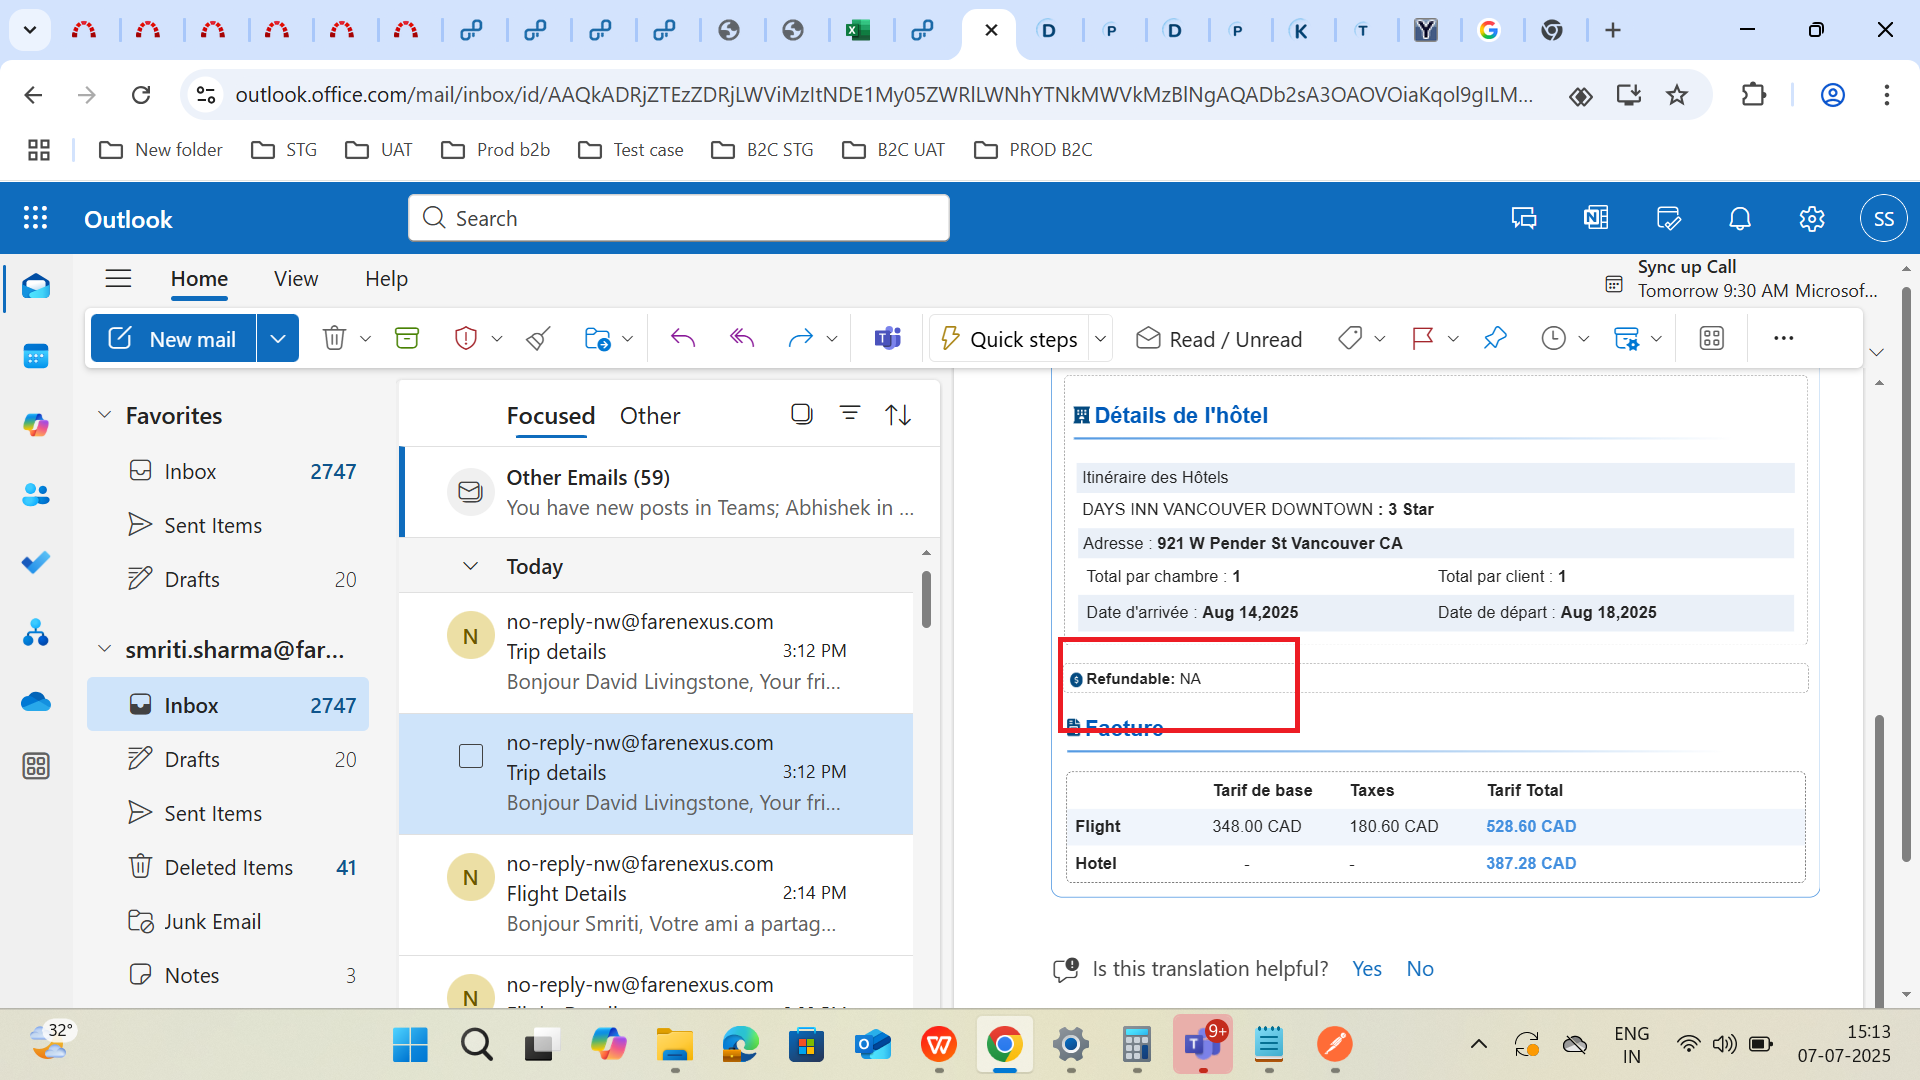The width and height of the screenshot is (1920, 1080).
Task: Open the Report dropdown arrow
Action: (497, 339)
